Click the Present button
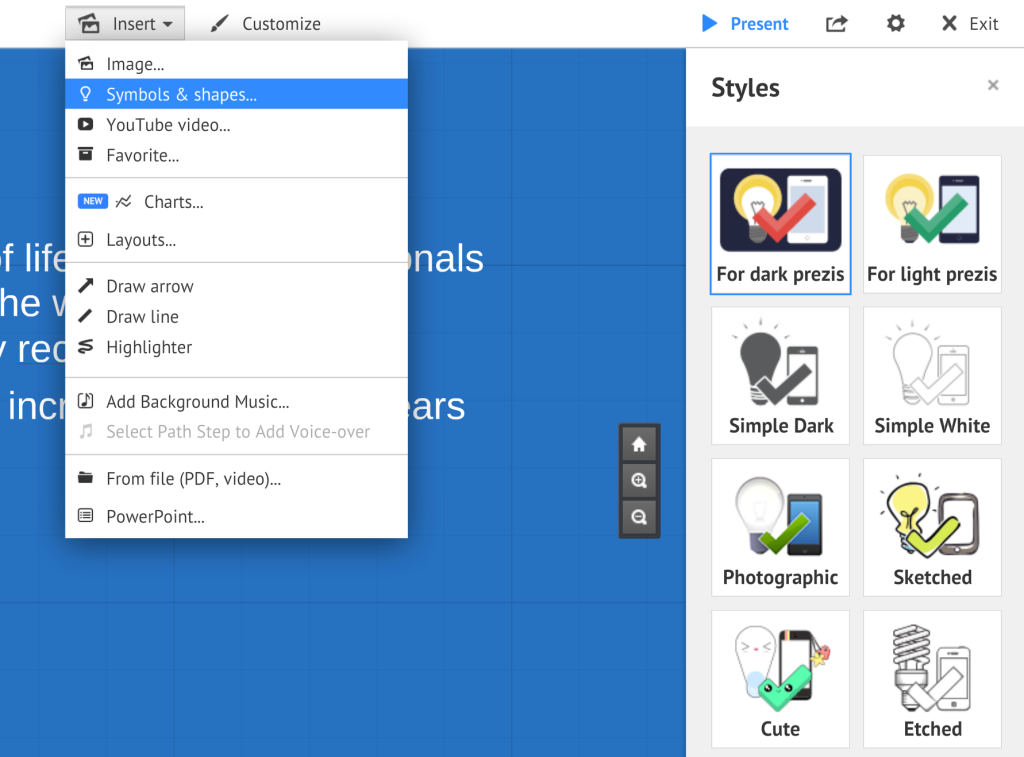This screenshot has width=1024, height=757. coord(745,23)
